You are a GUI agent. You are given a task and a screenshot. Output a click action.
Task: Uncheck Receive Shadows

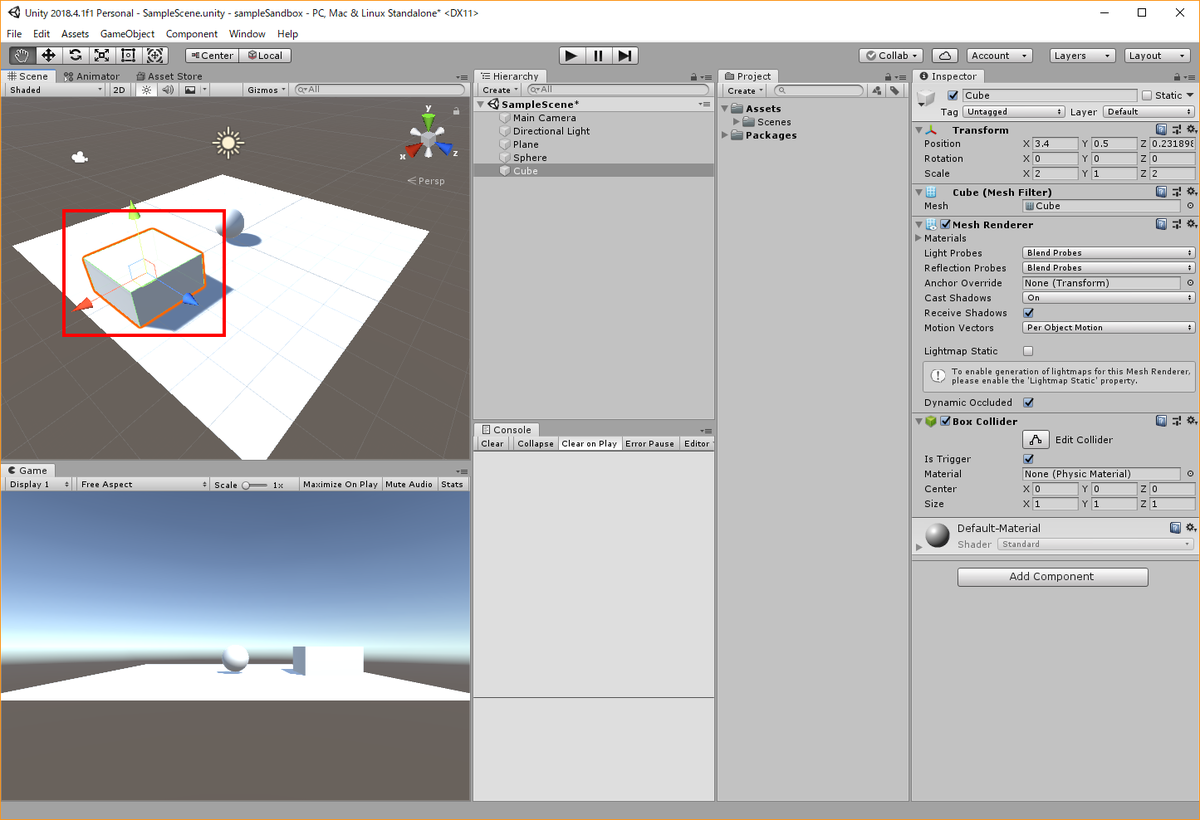click(1029, 313)
